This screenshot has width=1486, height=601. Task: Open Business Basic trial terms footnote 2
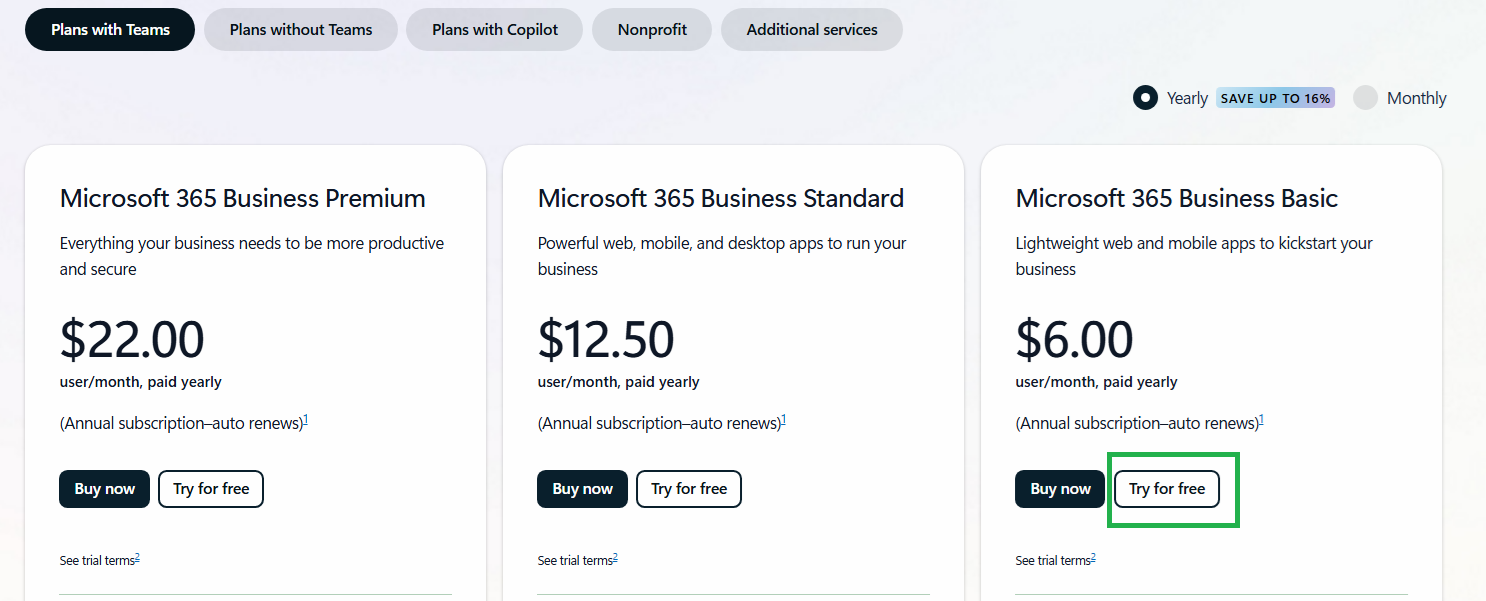(x=1093, y=557)
